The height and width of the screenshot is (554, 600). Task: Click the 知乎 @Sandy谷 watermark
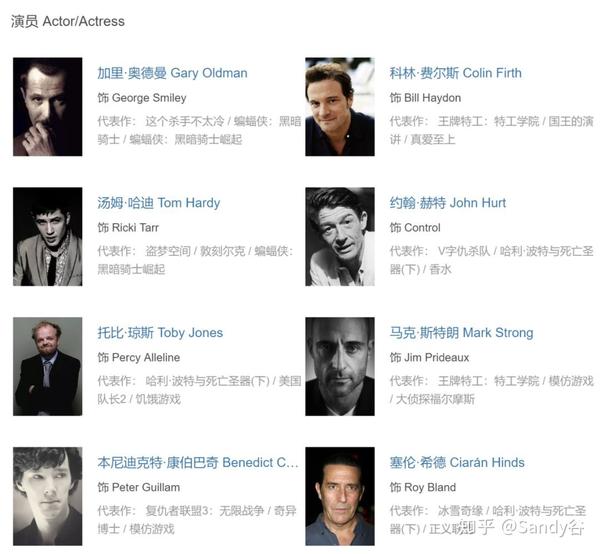pyautogui.click(x=523, y=528)
